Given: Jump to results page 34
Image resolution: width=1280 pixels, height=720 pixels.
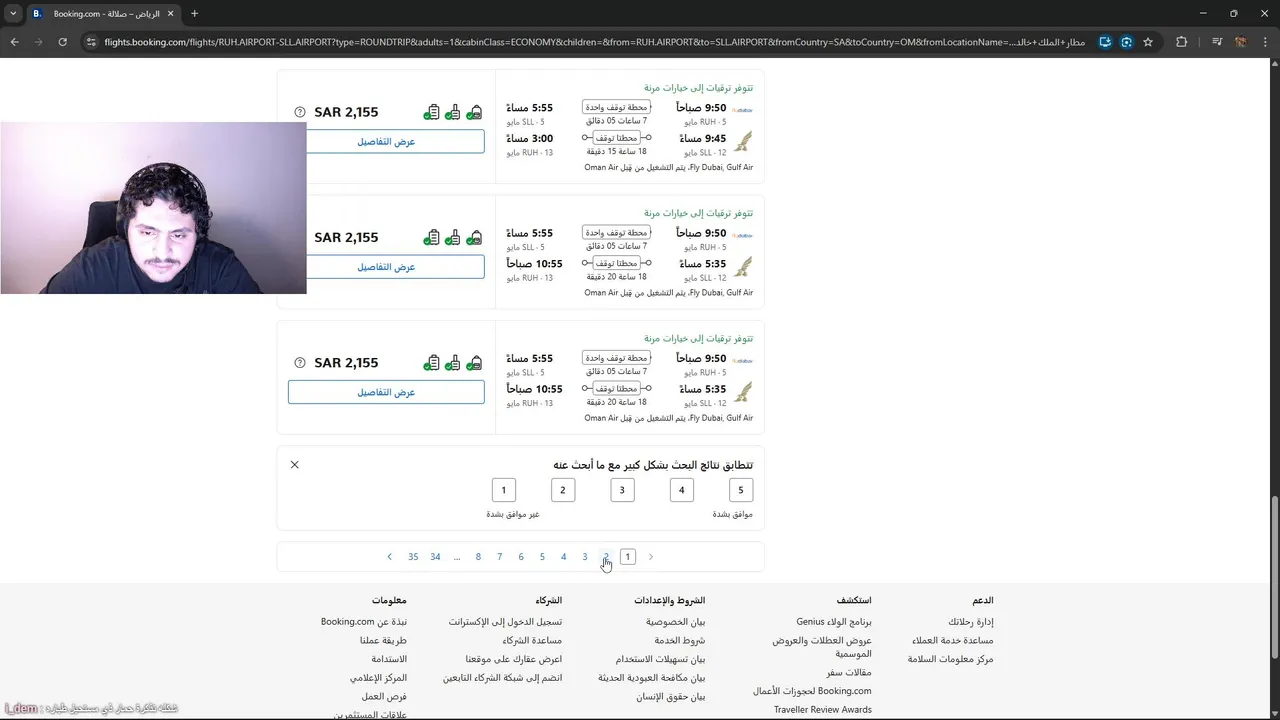Looking at the screenshot, I should (435, 557).
